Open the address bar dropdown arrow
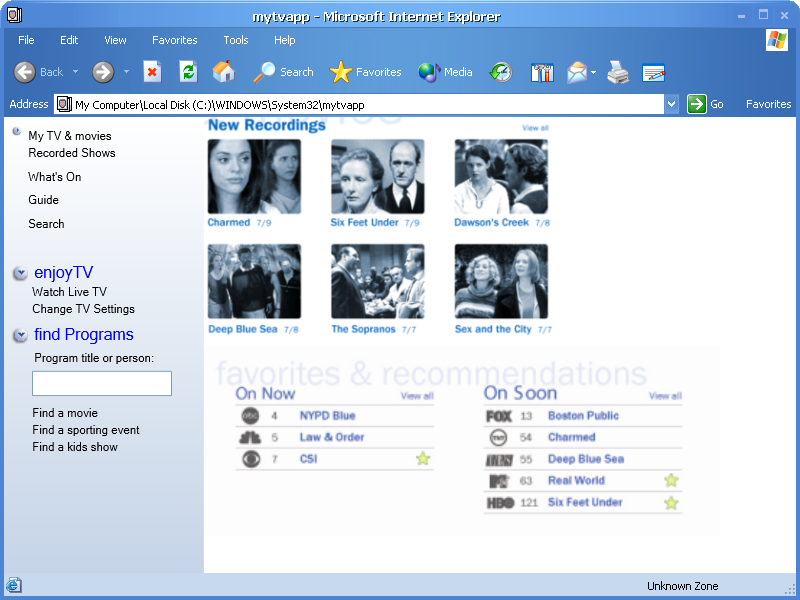This screenshot has width=800, height=600. (671, 104)
